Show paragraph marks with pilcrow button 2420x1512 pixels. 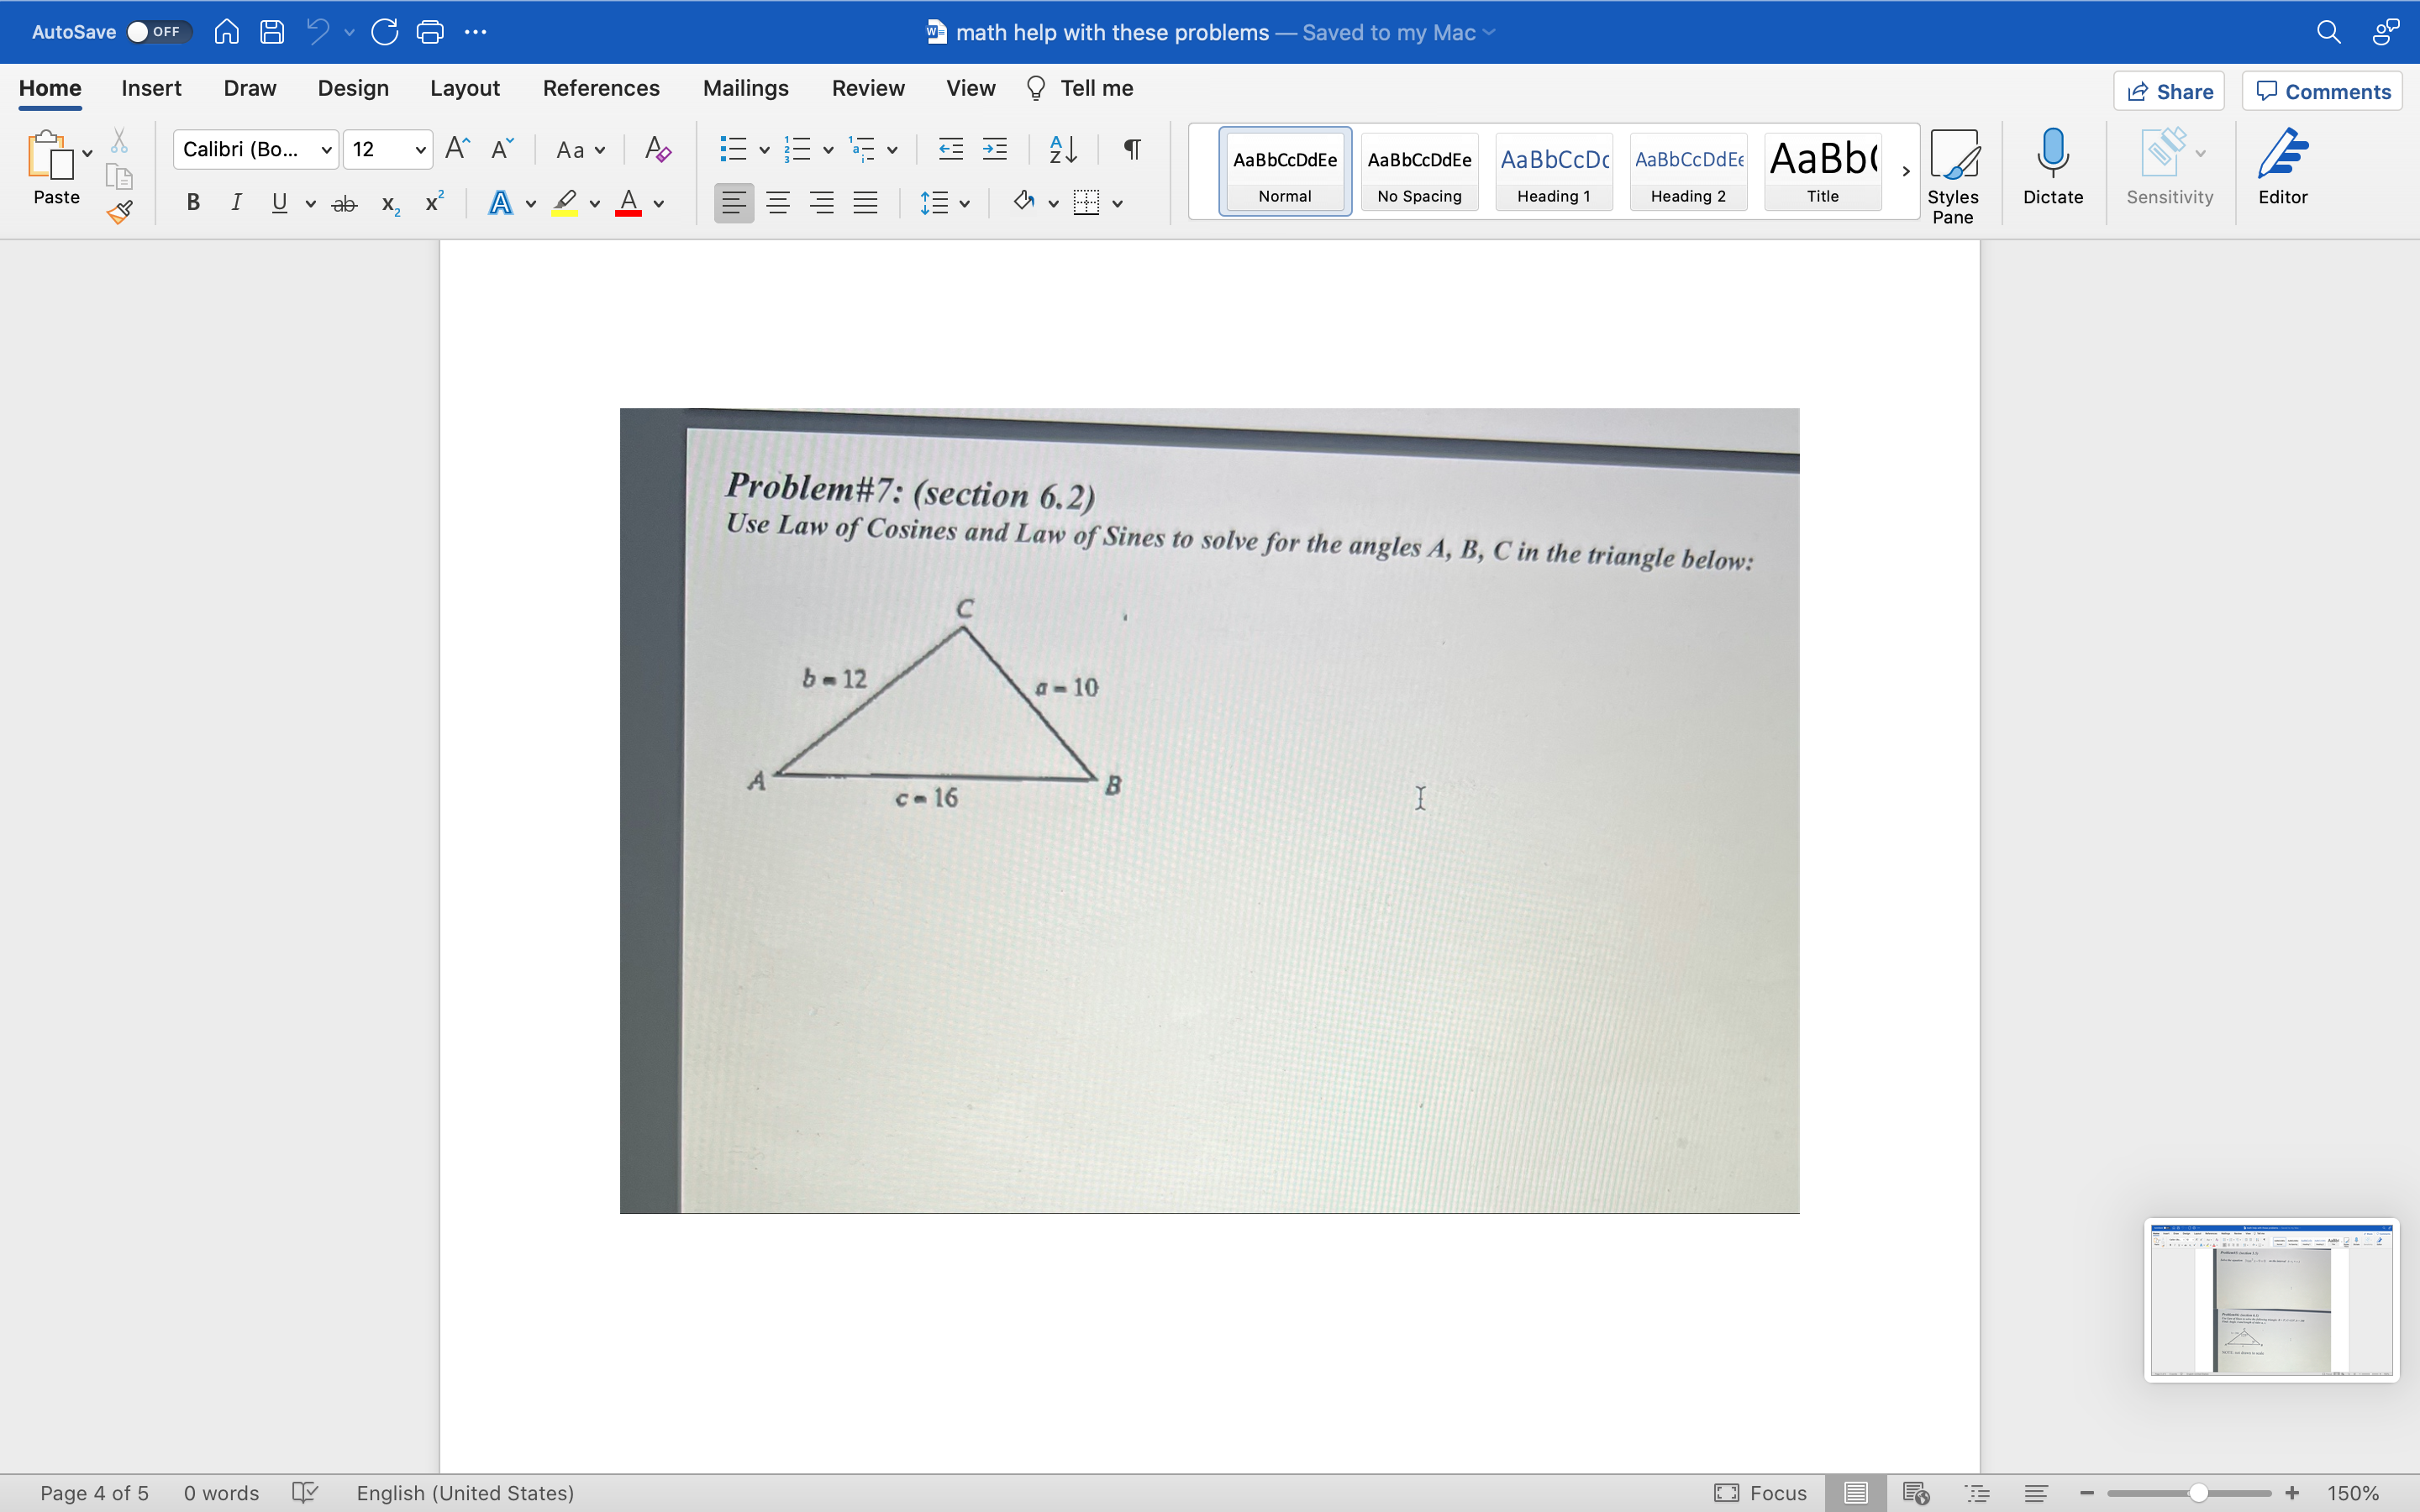(1130, 148)
